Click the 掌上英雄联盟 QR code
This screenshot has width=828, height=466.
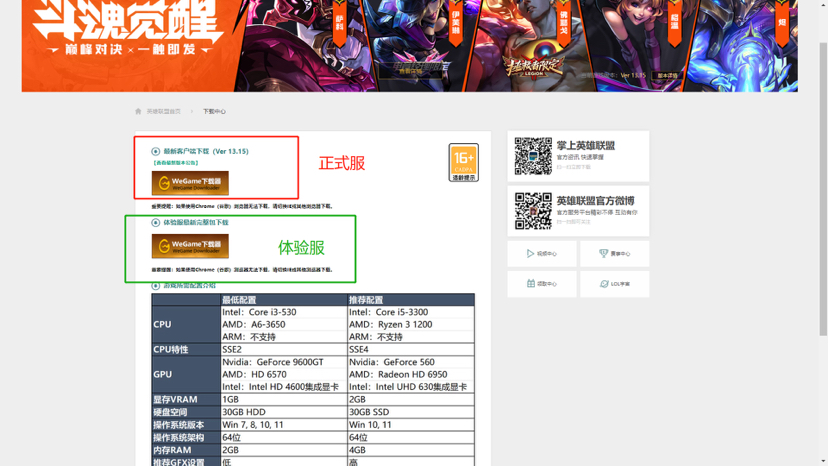tap(533, 156)
